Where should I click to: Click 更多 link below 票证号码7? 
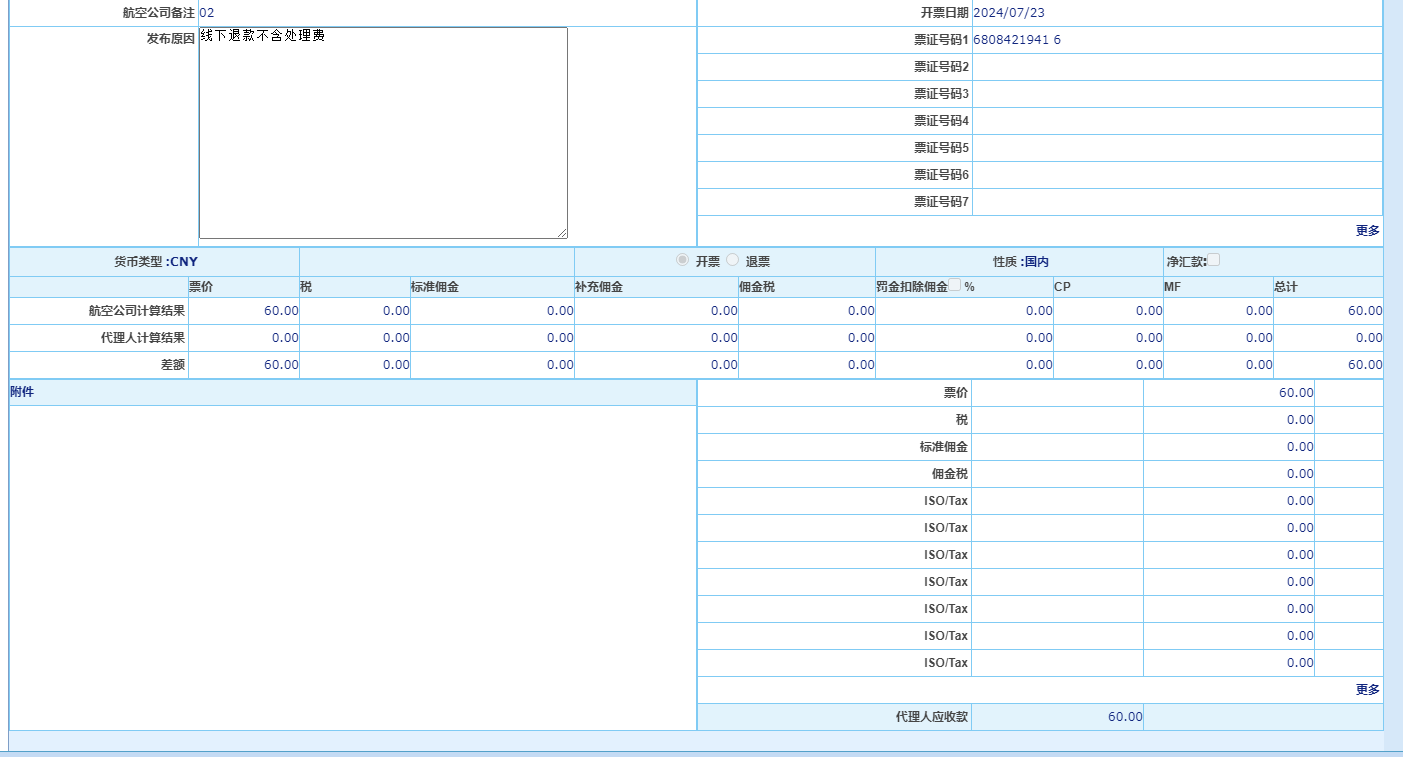click(1367, 230)
